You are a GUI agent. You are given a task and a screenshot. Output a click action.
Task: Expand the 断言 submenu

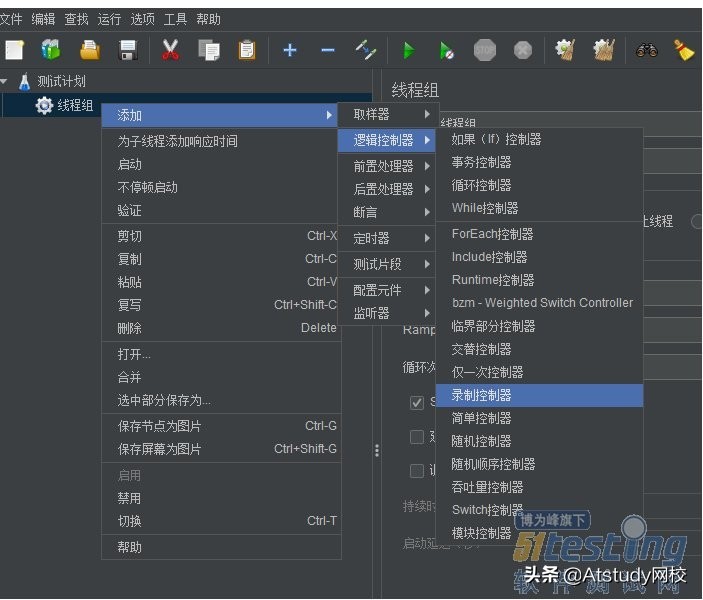[x=387, y=212]
